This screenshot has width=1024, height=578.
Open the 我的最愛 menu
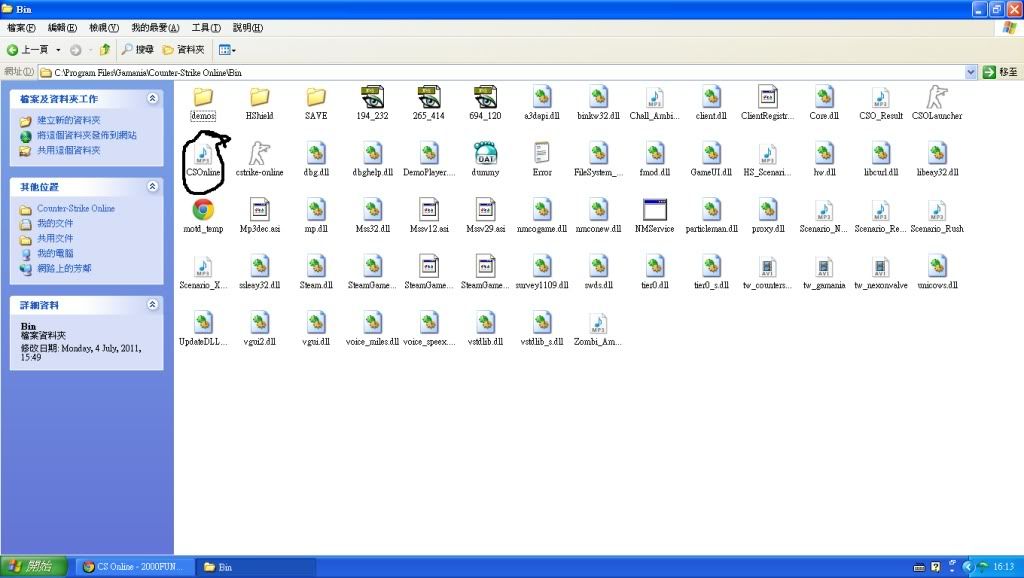point(155,27)
